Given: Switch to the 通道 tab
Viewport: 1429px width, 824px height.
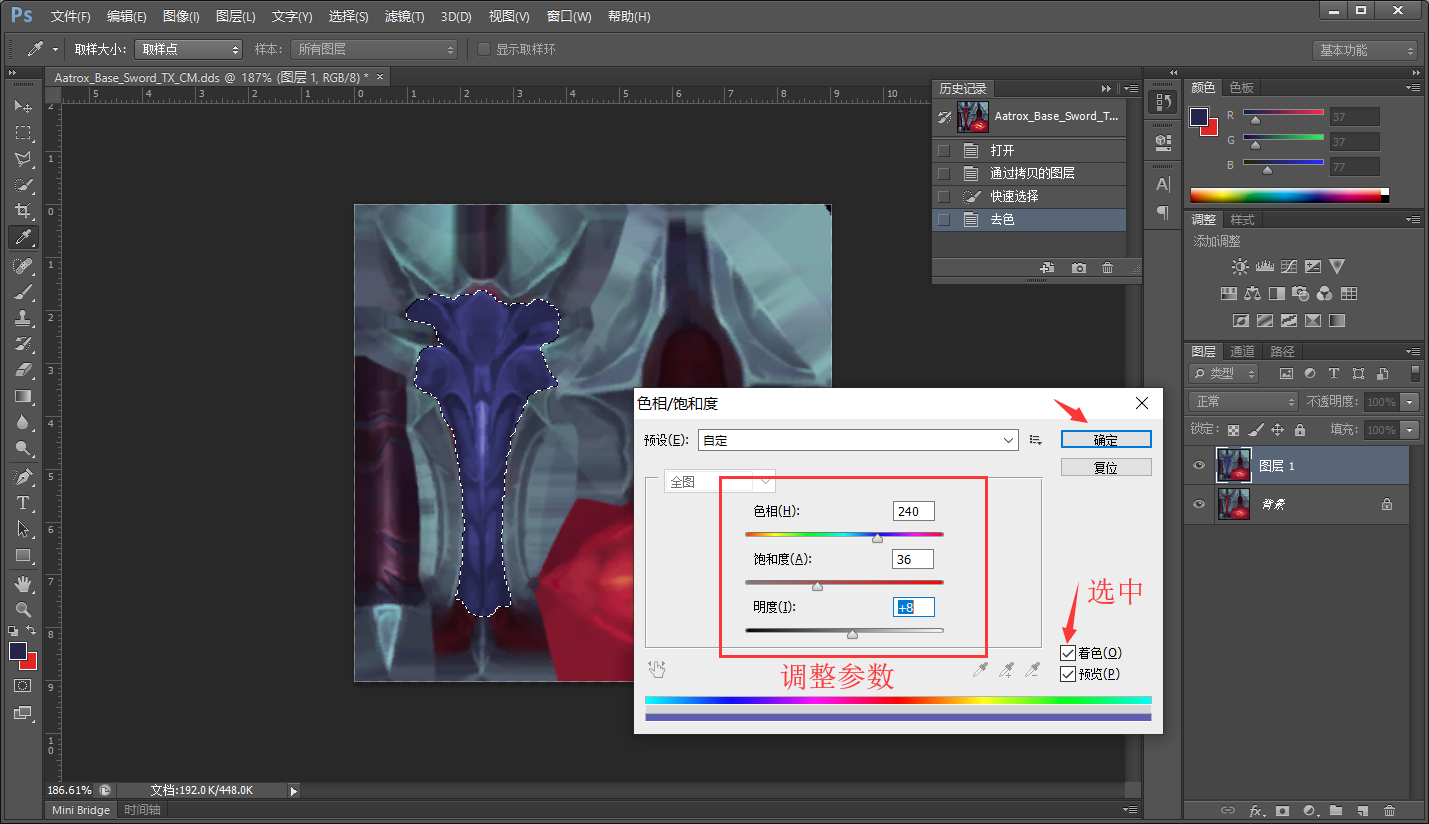Looking at the screenshot, I should [x=1242, y=351].
